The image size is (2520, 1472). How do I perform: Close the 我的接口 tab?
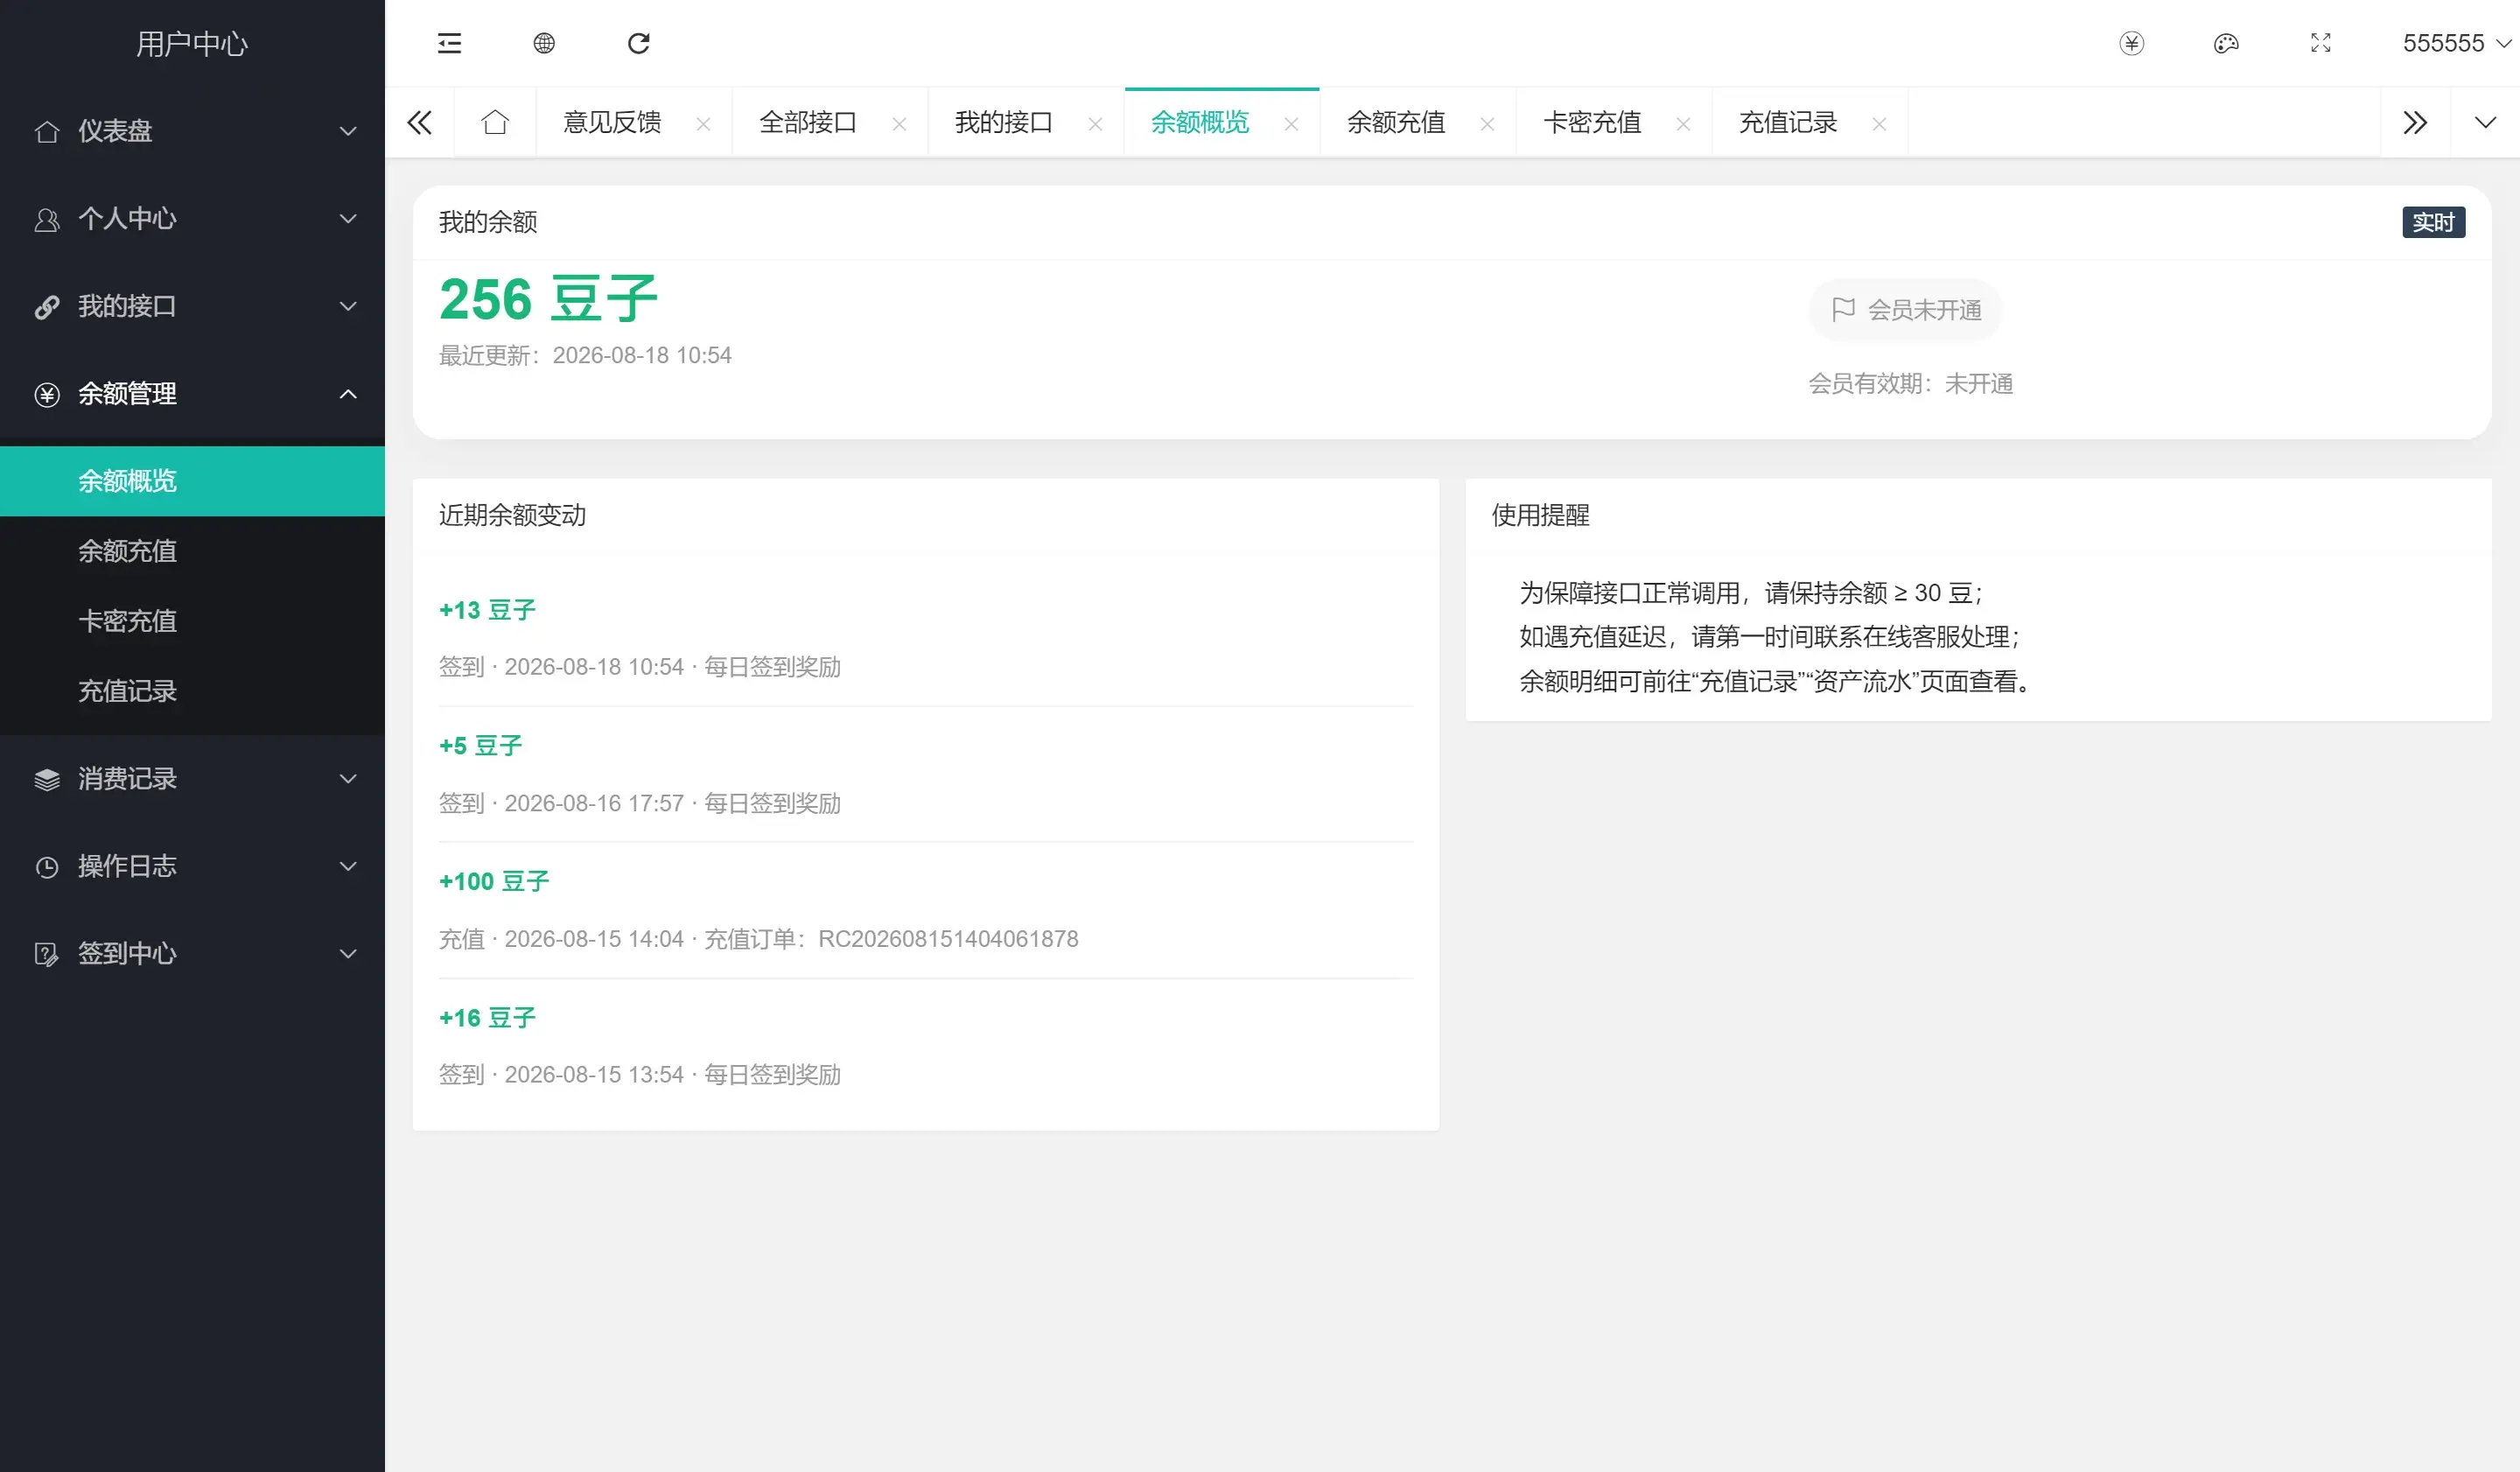tap(1095, 124)
